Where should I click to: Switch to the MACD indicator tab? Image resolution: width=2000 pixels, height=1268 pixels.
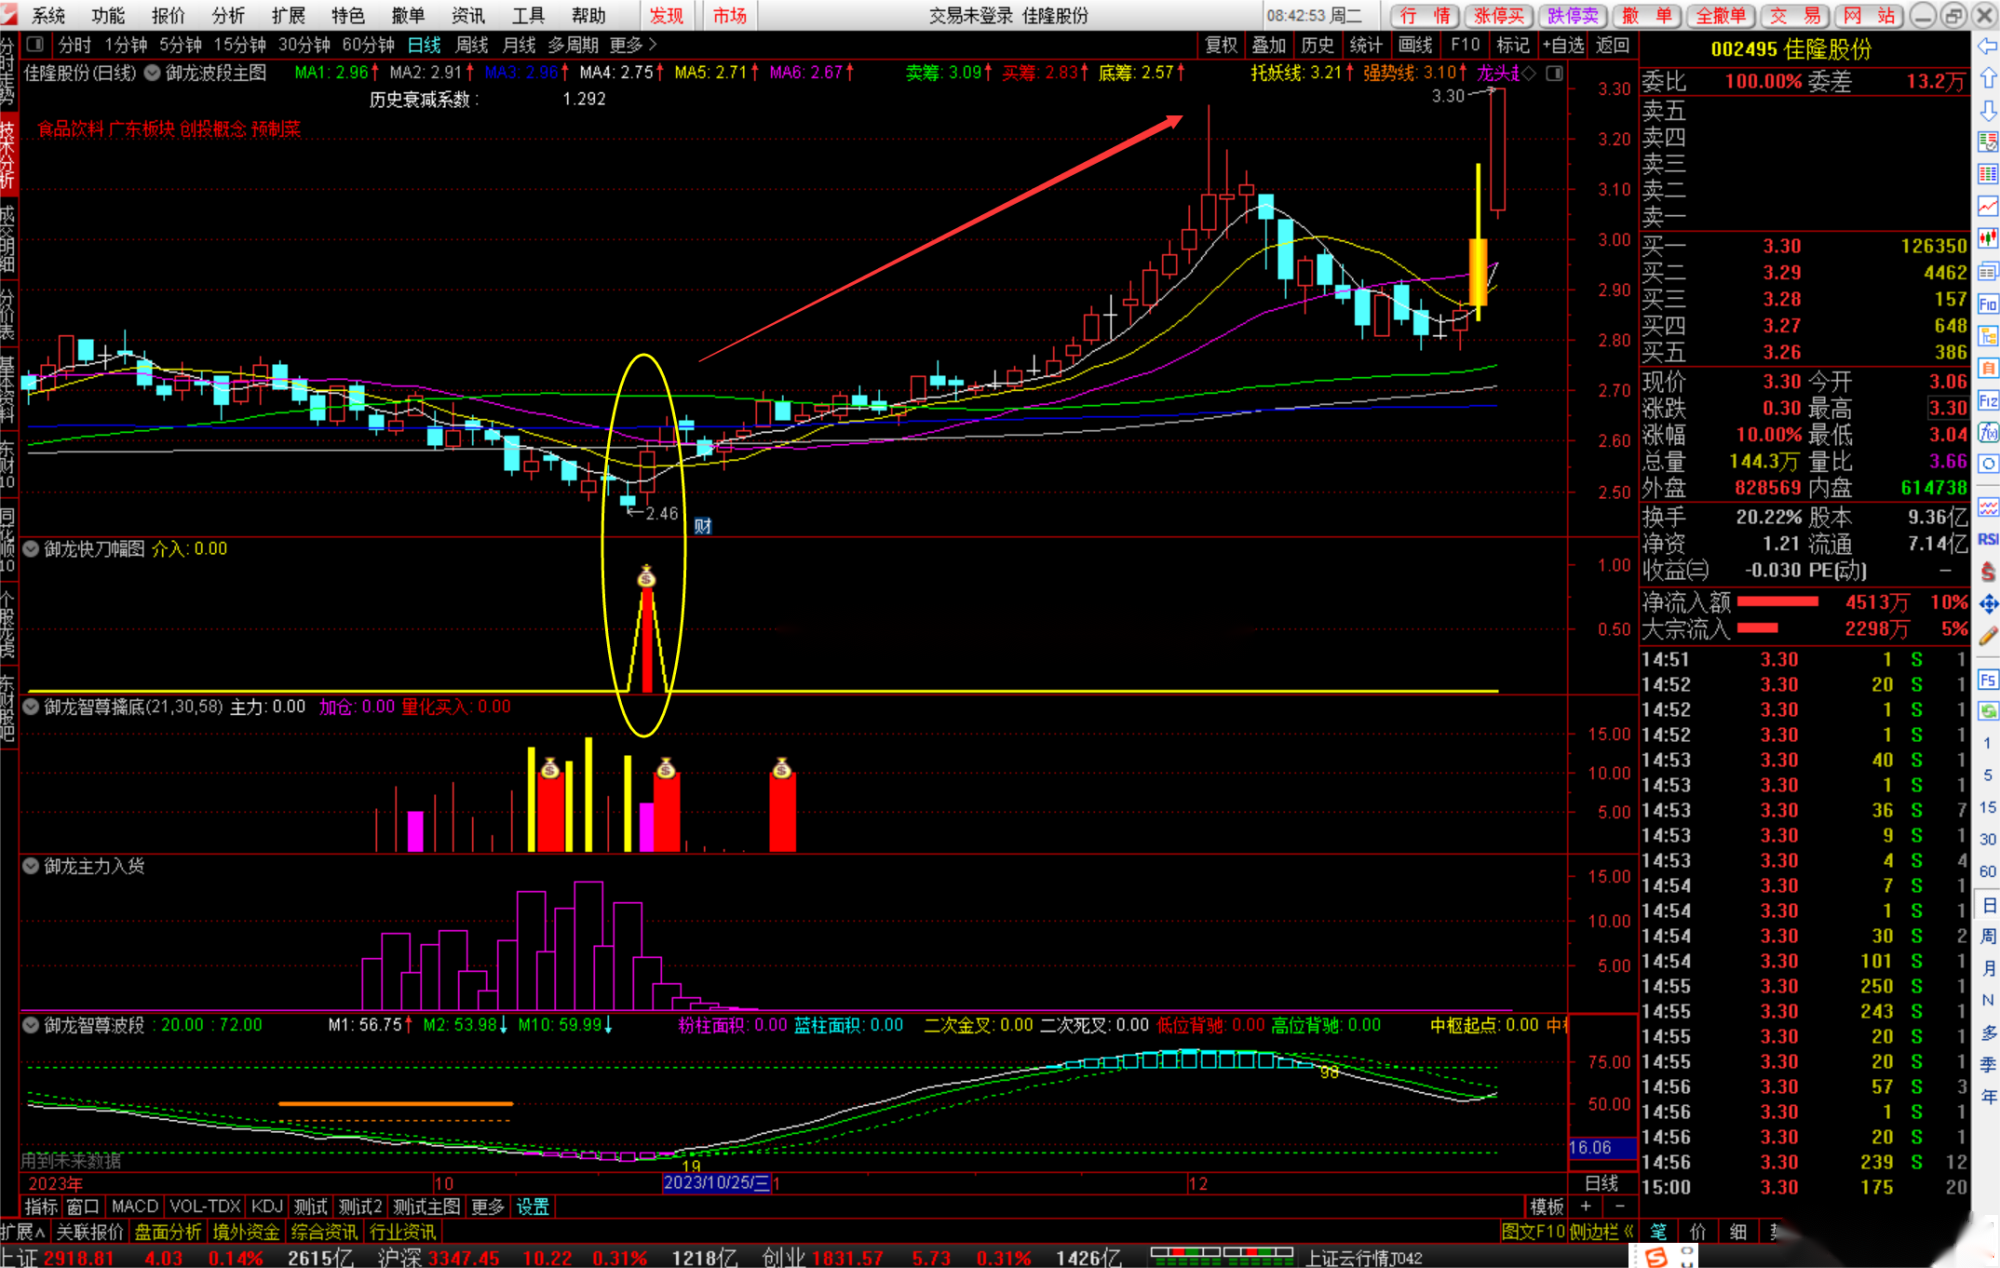tap(134, 1207)
